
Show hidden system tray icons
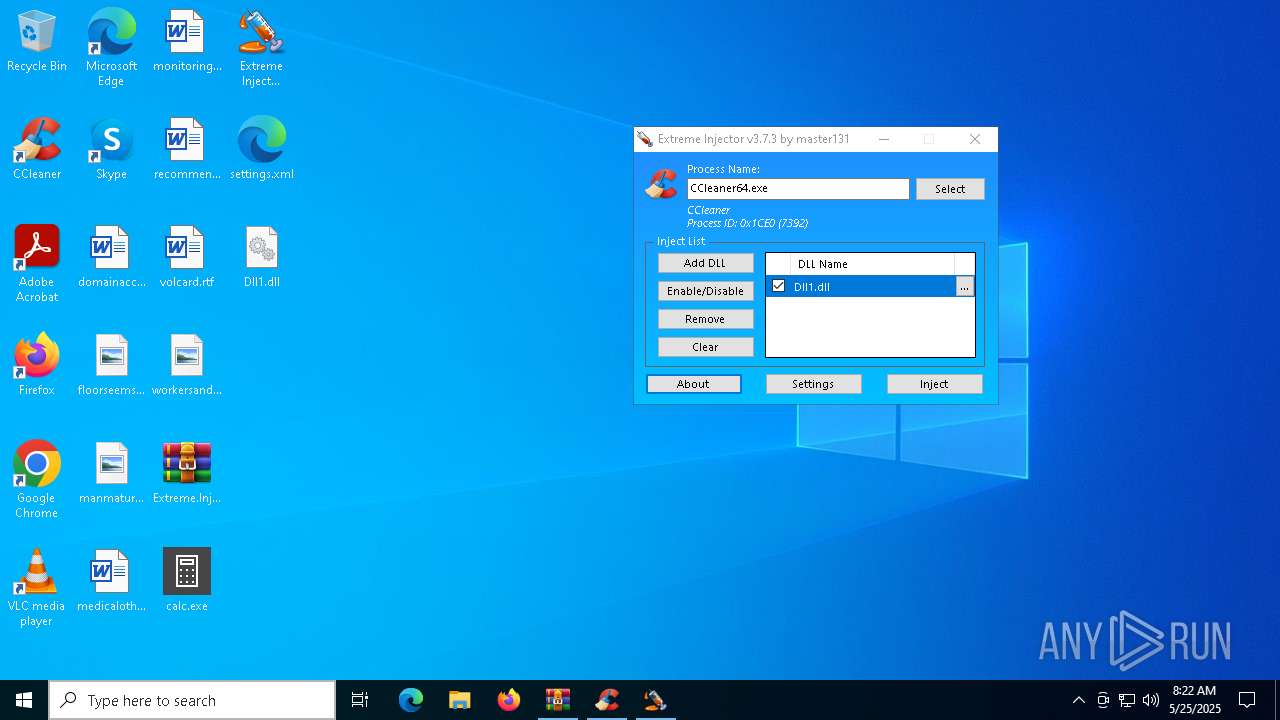[x=1078, y=700]
